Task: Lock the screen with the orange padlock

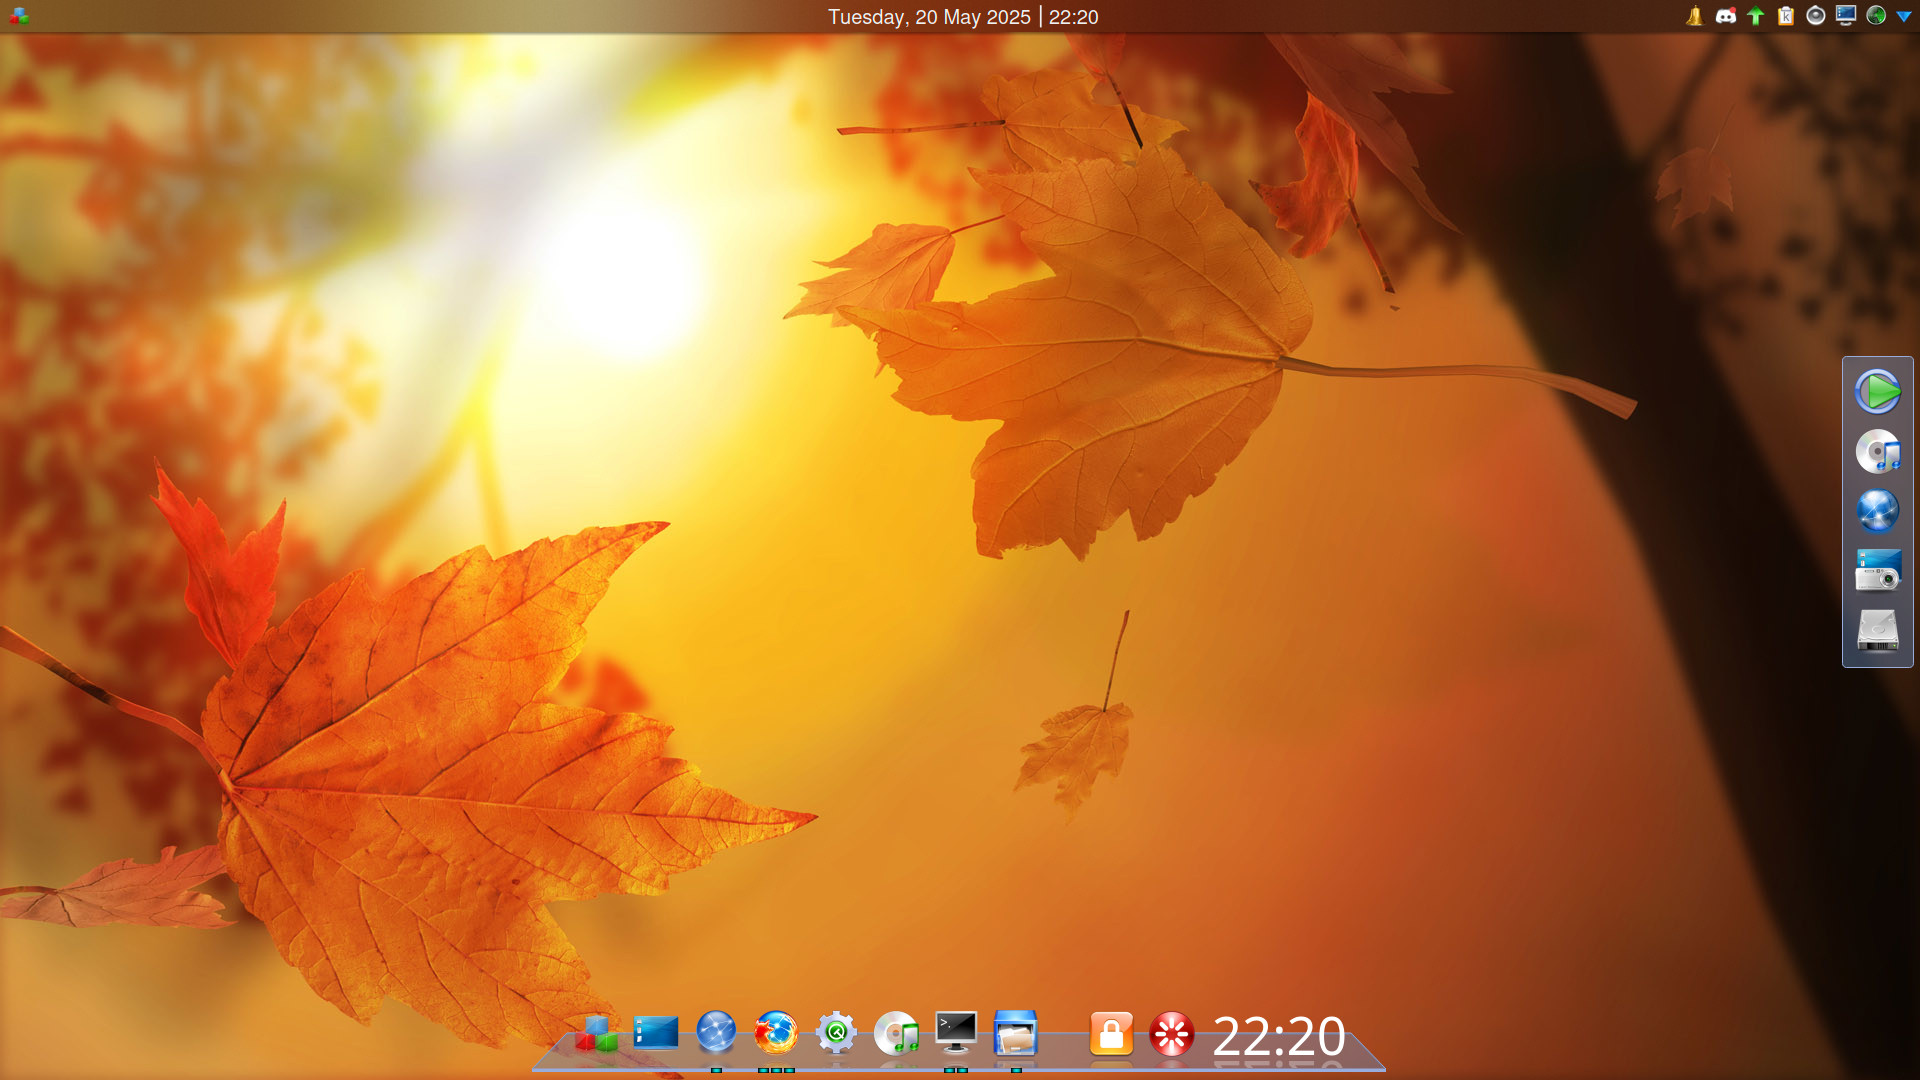Action: pos(1111,1033)
